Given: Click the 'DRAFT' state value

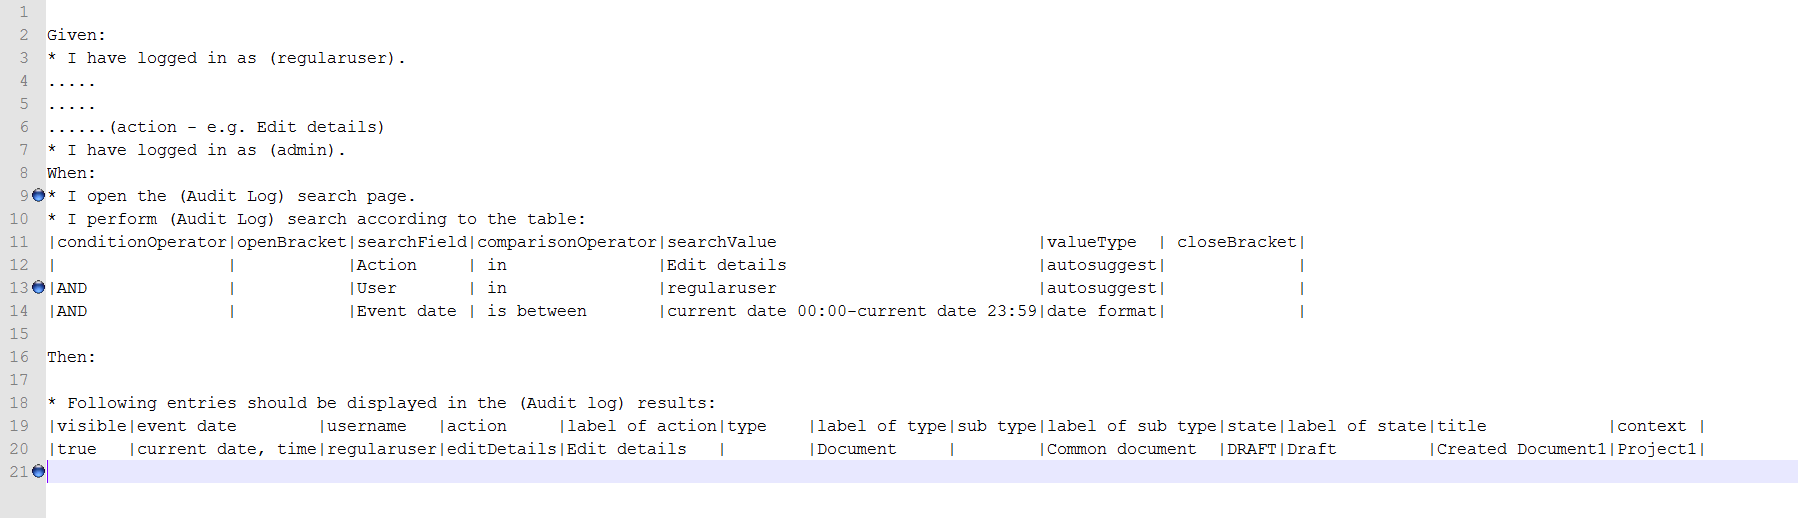Looking at the screenshot, I should click(1252, 449).
